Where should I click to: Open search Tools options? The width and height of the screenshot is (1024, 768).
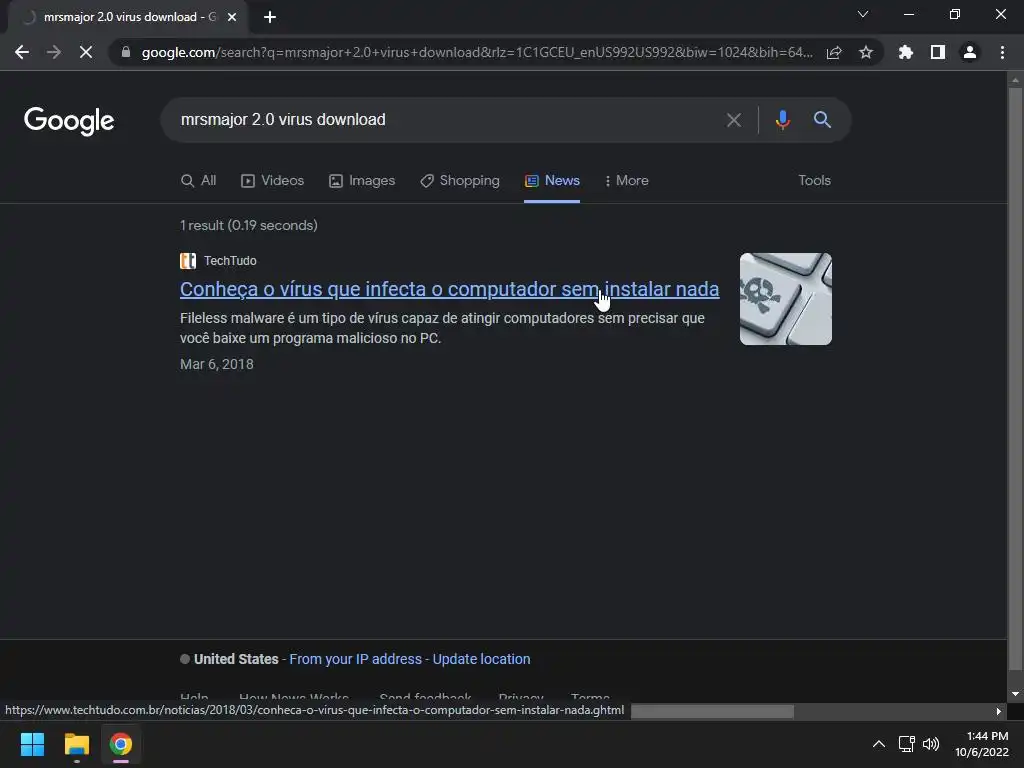coord(814,181)
